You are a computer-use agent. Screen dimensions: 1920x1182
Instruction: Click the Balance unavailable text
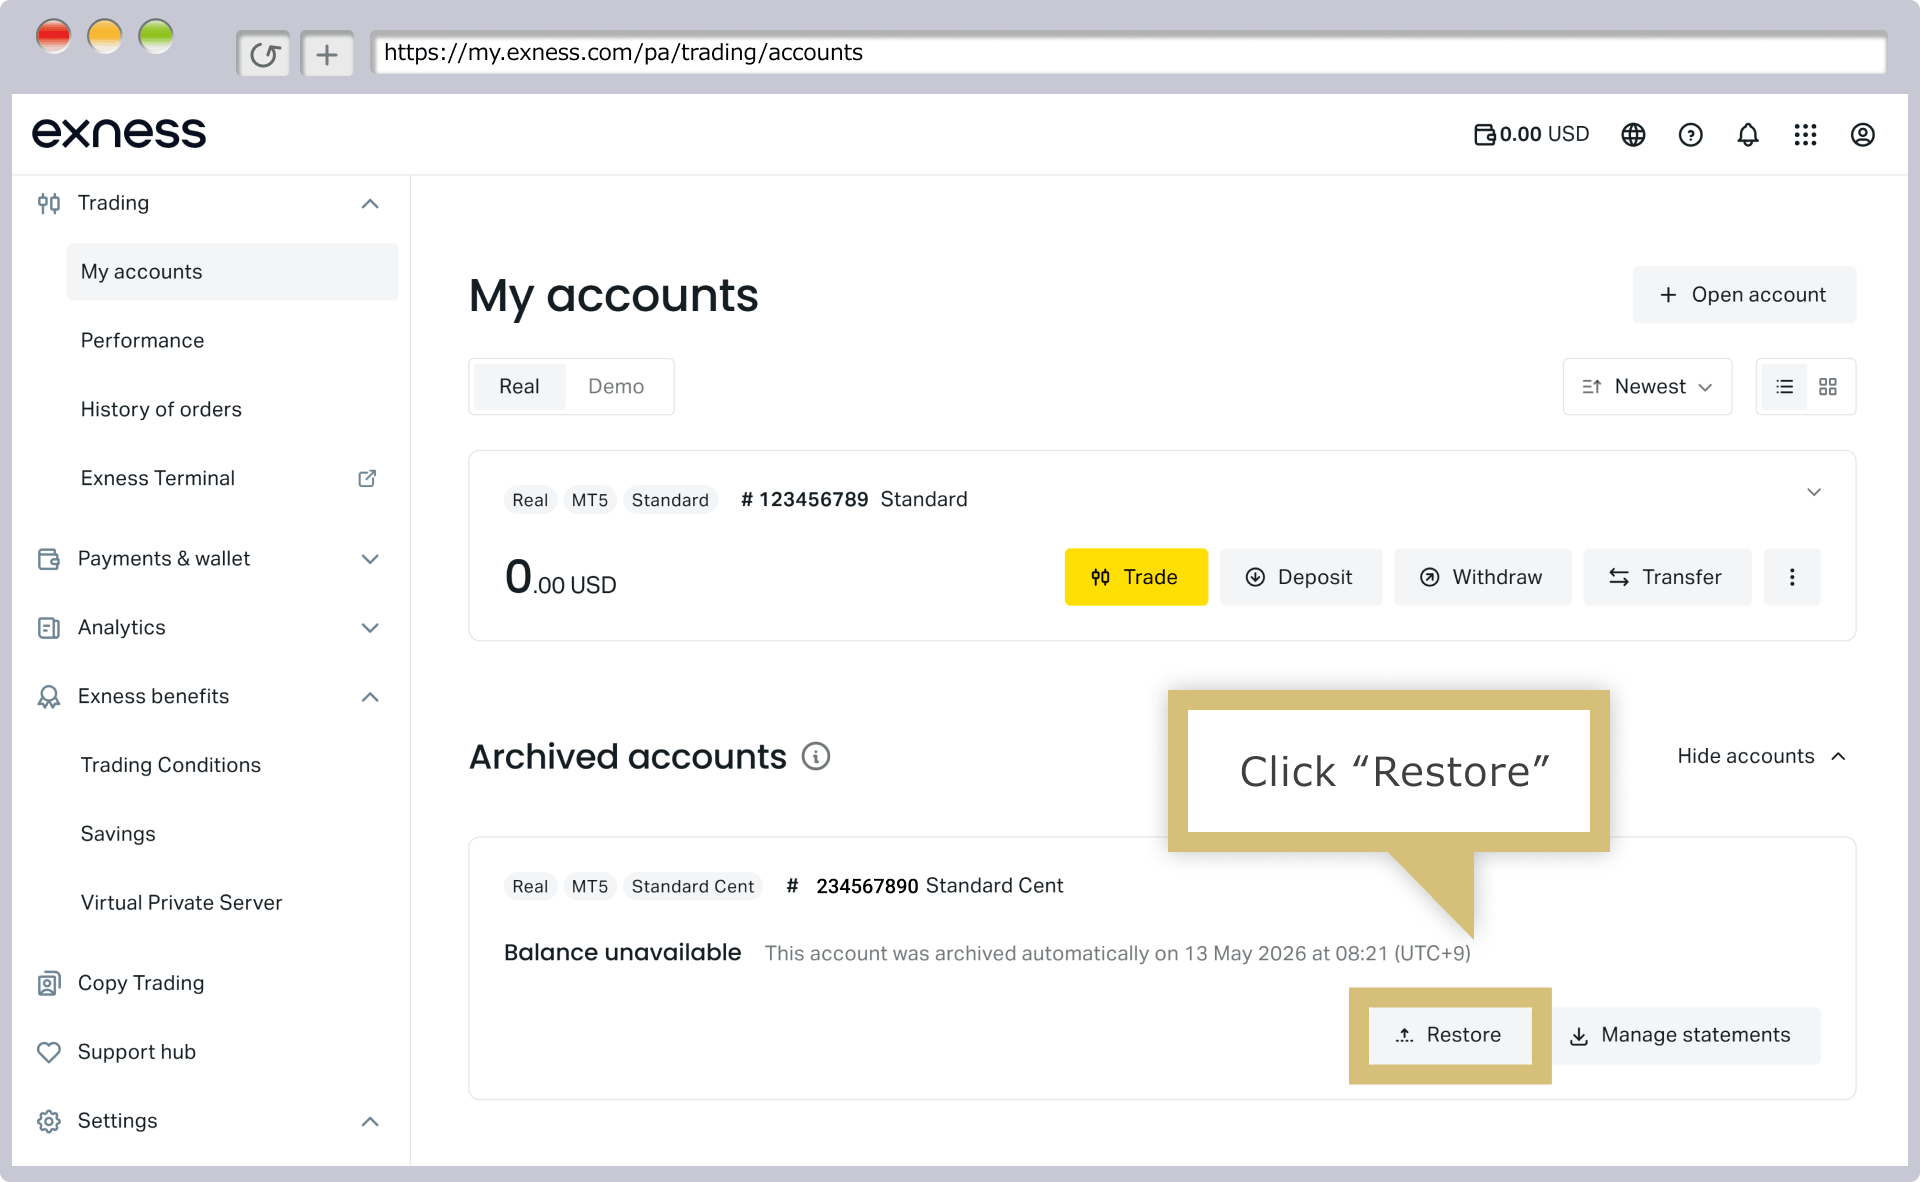(622, 953)
